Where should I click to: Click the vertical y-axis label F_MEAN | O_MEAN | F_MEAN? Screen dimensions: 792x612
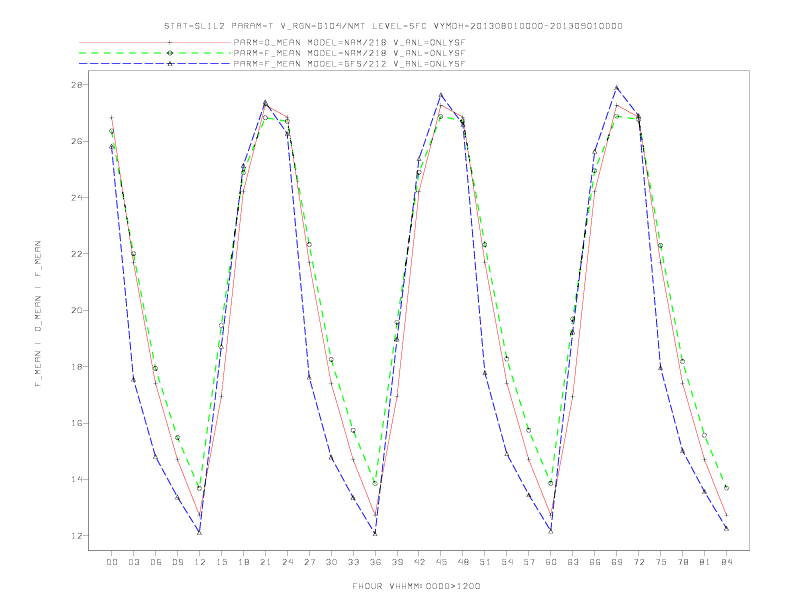38,314
